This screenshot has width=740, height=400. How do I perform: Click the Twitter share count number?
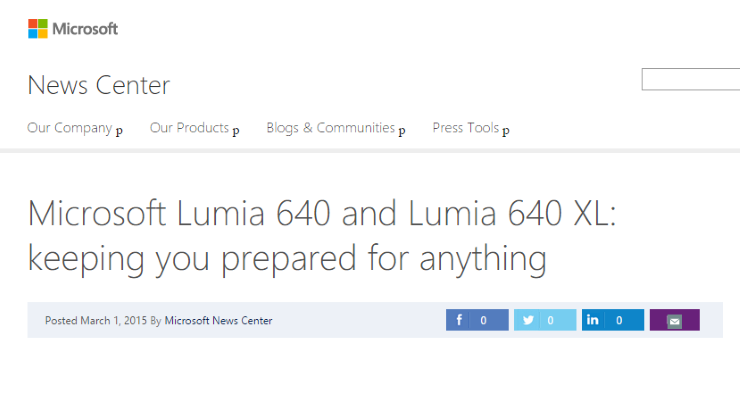point(551,320)
